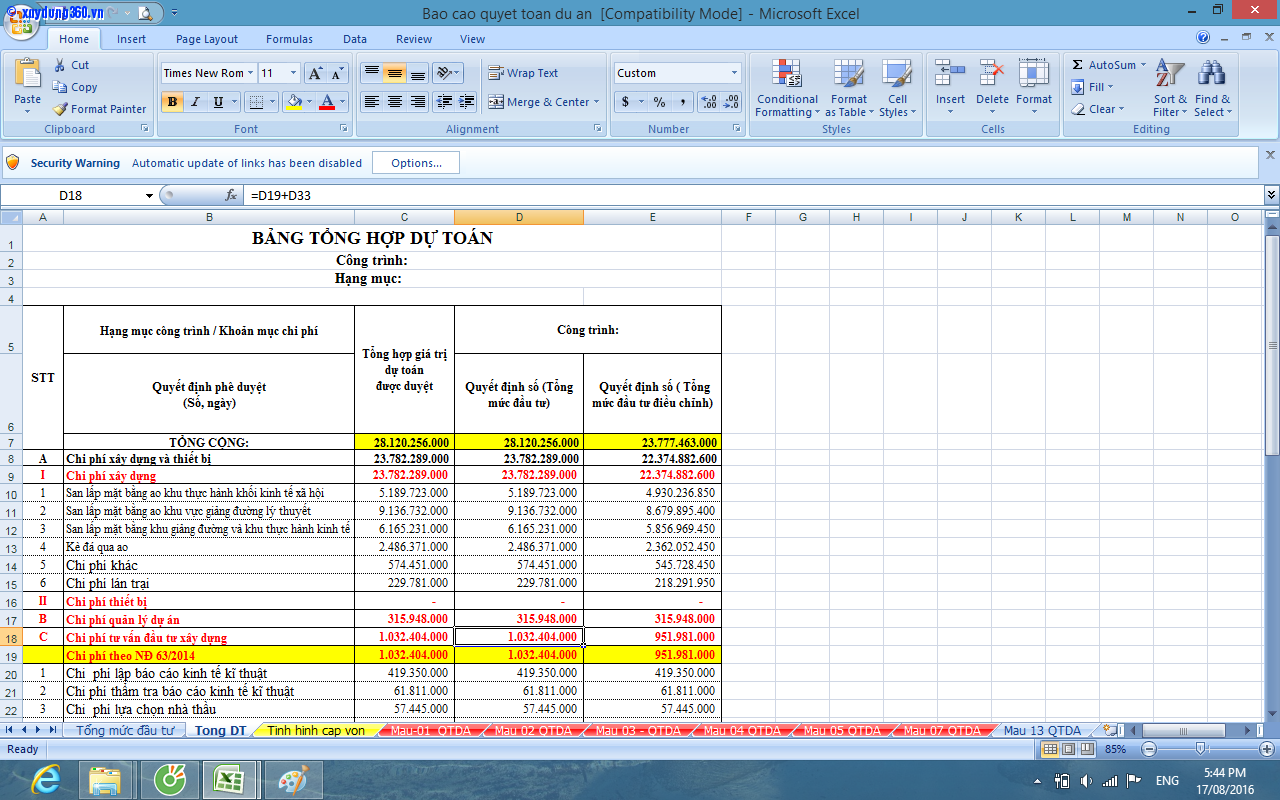This screenshot has width=1280, height=800.
Task: Cut the selection with scissors icon
Action: click(x=71, y=65)
